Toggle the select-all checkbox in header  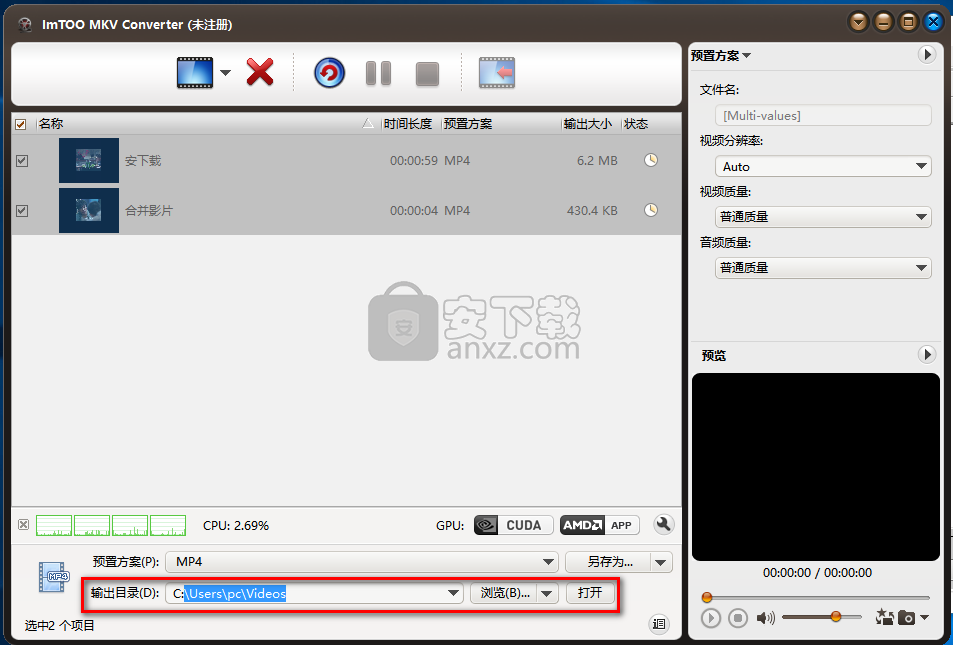coord(21,124)
